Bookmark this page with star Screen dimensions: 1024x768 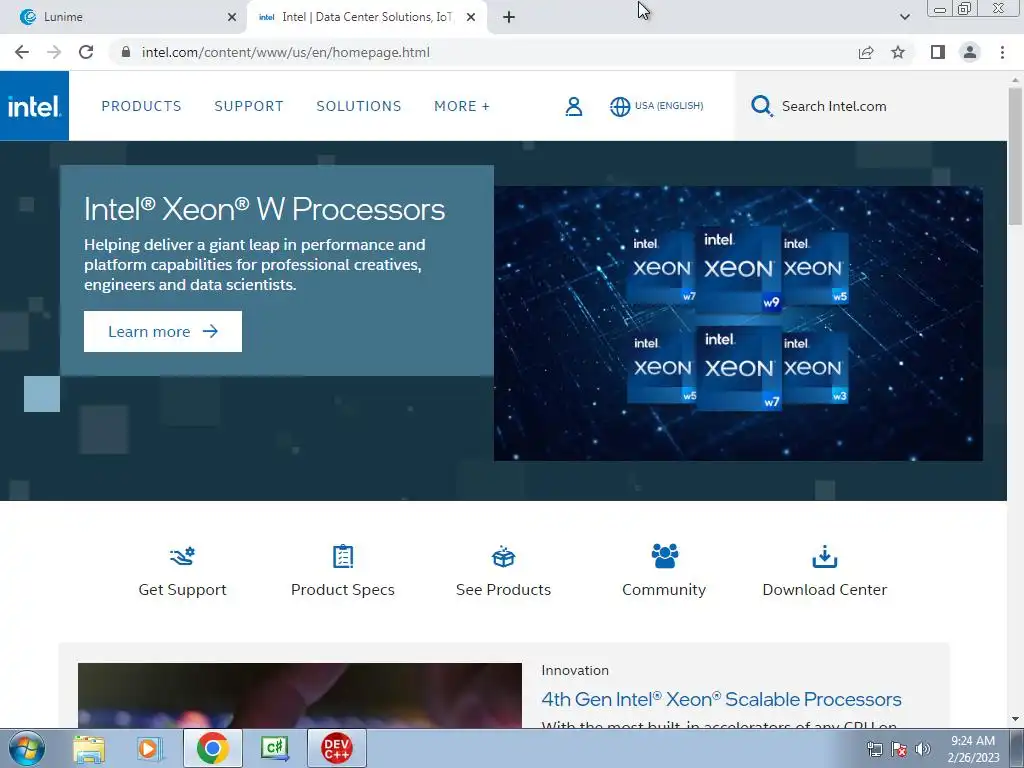(x=898, y=52)
